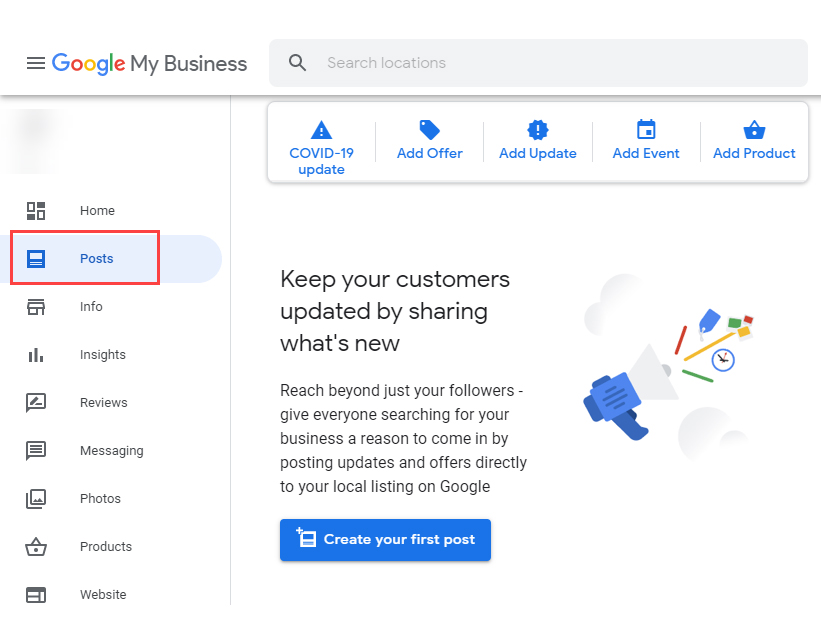Image resolution: width=821 pixels, height=644 pixels.
Task: Open Products in sidebar
Action: pyautogui.click(x=106, y=547)
